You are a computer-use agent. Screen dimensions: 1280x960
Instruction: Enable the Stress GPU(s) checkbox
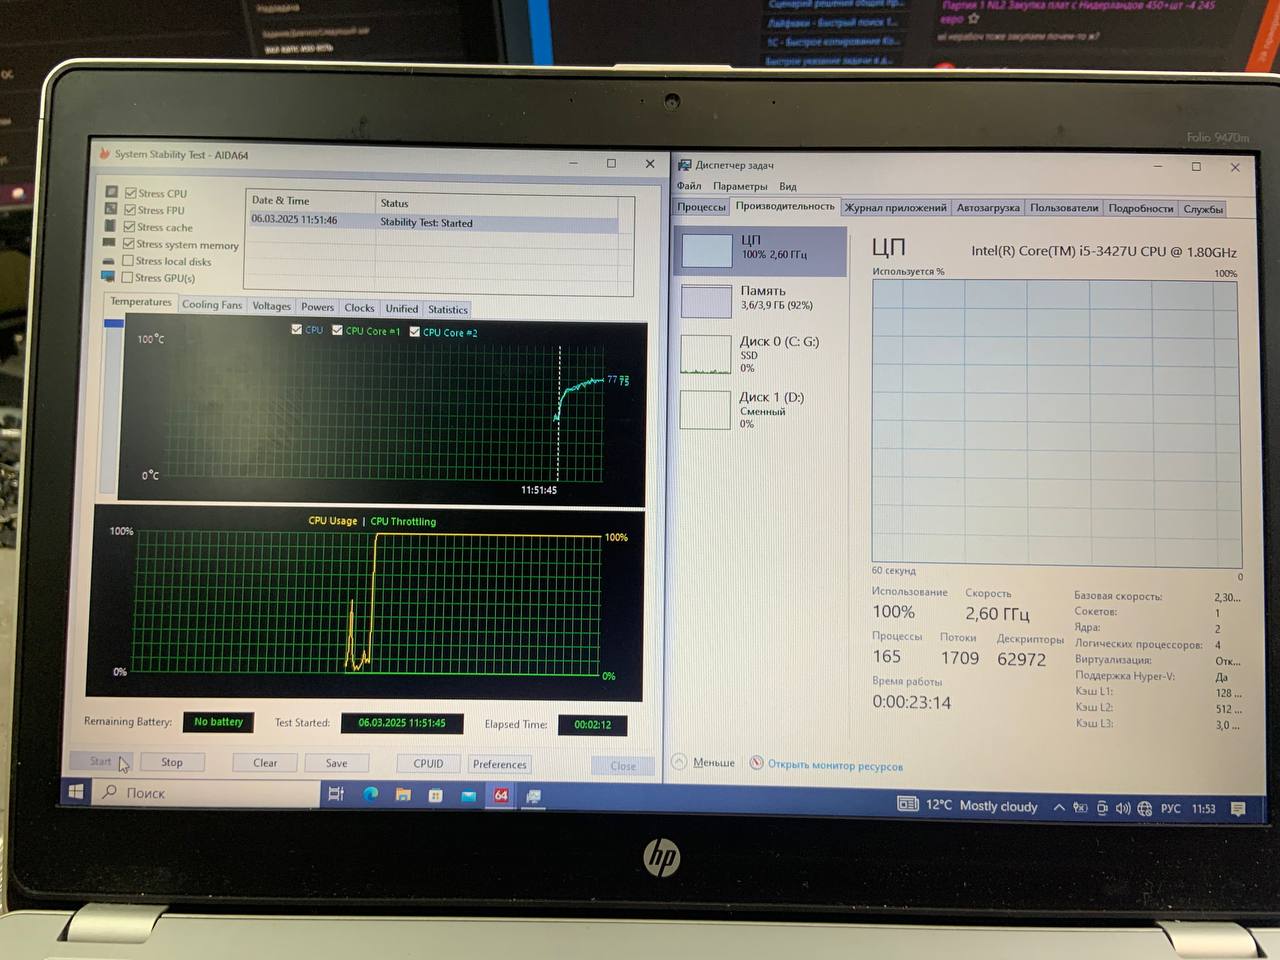click(127, 278)
